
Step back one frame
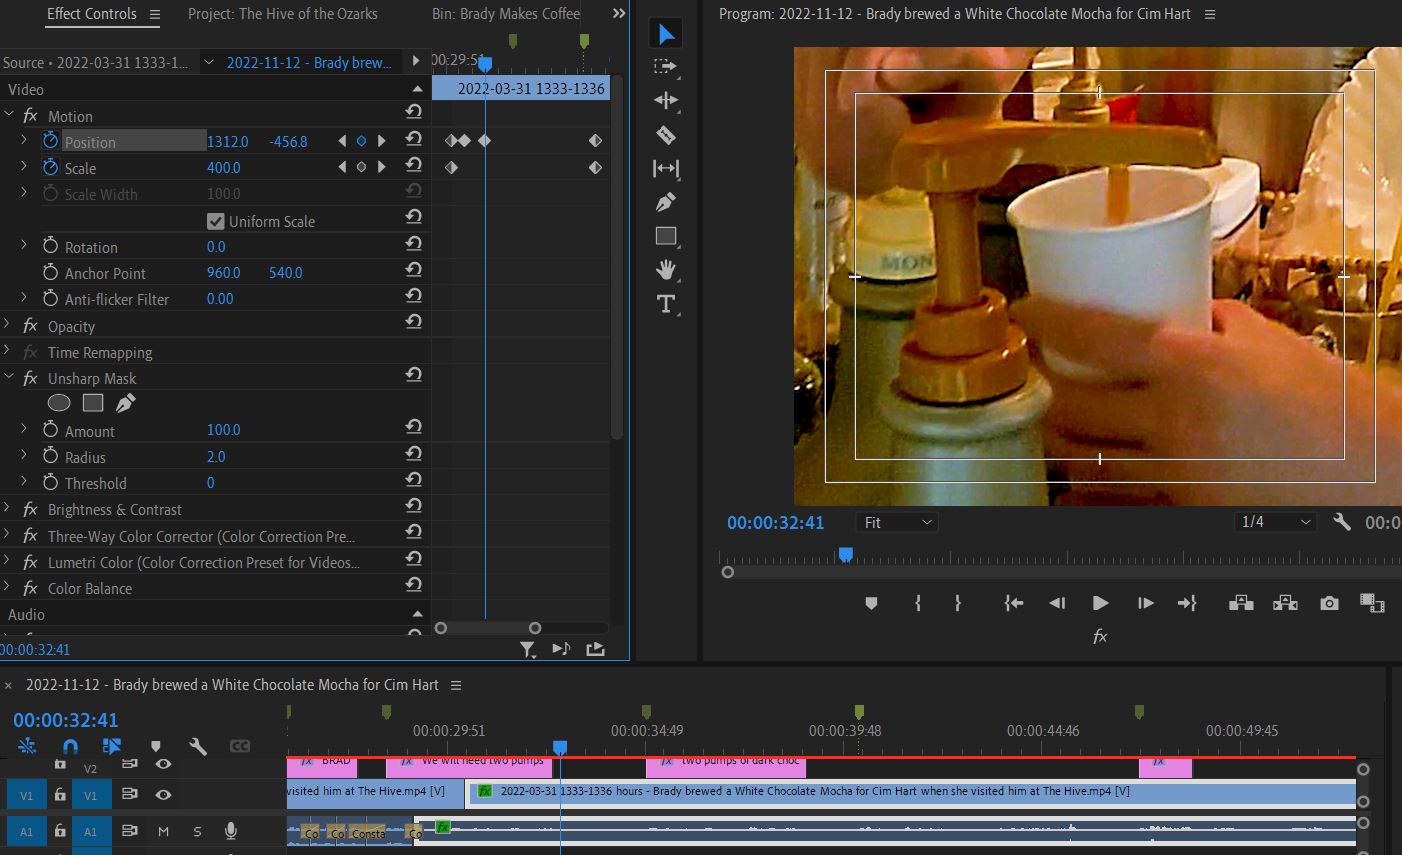point(1056,603)
